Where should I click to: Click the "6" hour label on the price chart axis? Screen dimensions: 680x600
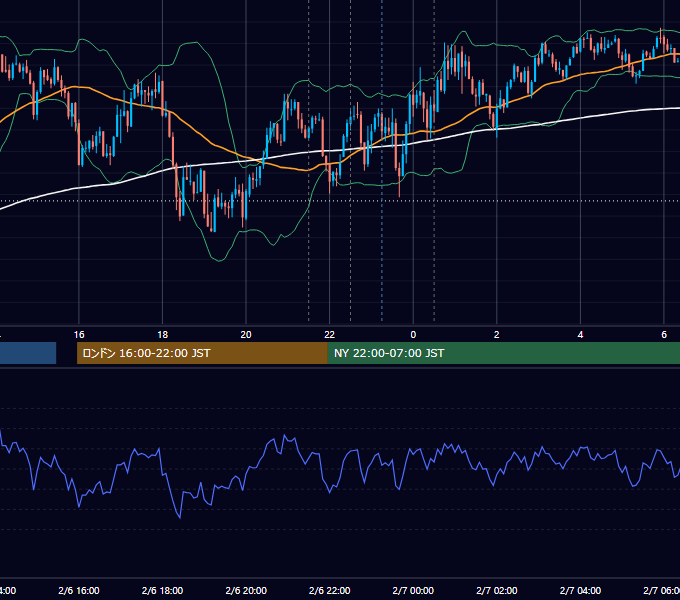tap(664, 335)
